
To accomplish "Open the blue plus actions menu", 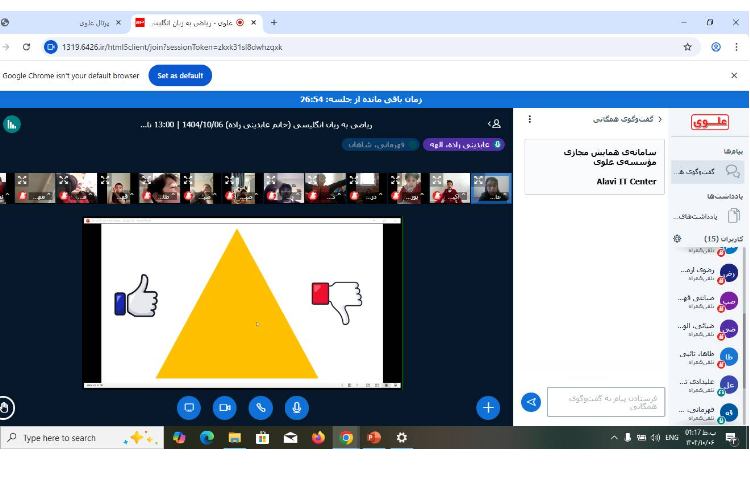I will point(488,407).
